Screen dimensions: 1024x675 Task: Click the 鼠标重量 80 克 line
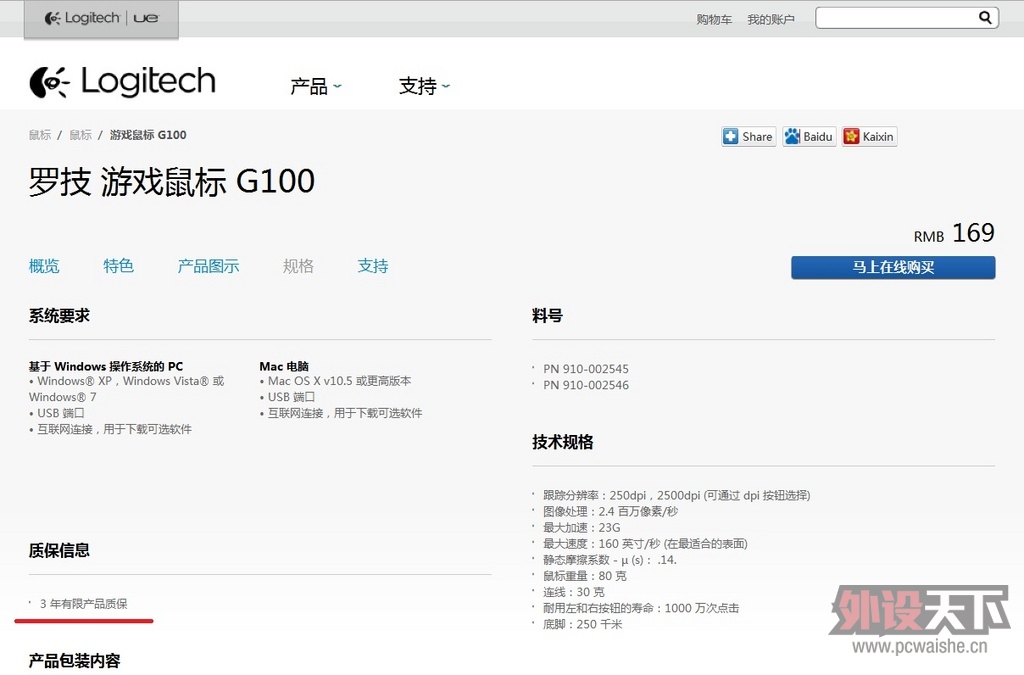tap(584, 576)
